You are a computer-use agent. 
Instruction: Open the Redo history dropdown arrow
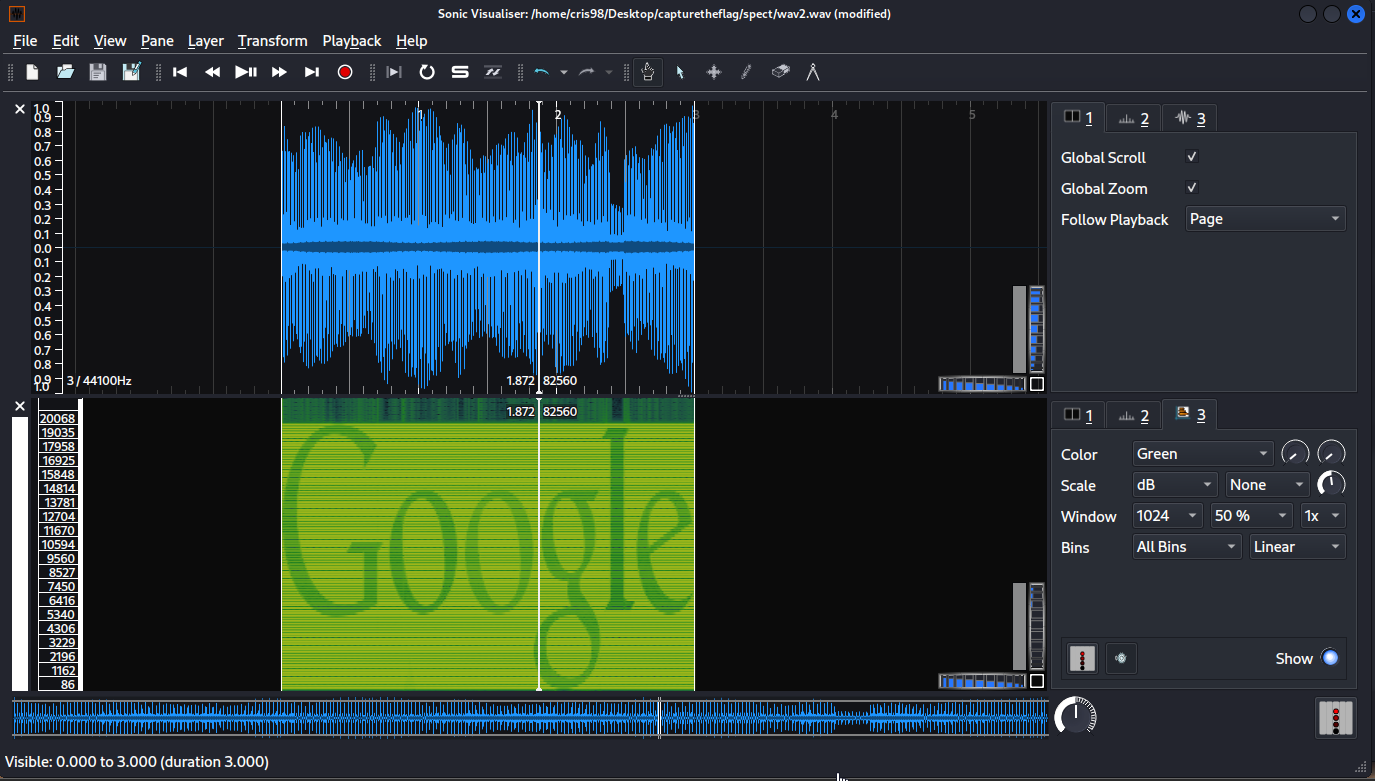[608, 72]
